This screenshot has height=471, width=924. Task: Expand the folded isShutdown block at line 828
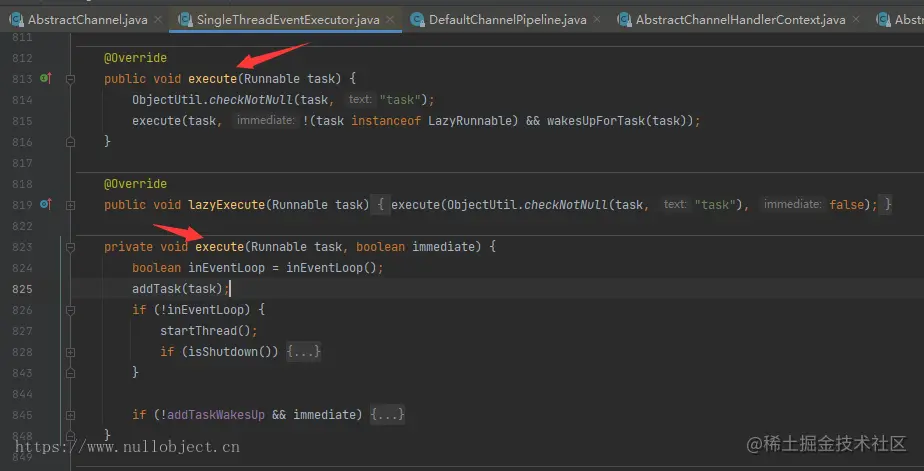(70, 352)
